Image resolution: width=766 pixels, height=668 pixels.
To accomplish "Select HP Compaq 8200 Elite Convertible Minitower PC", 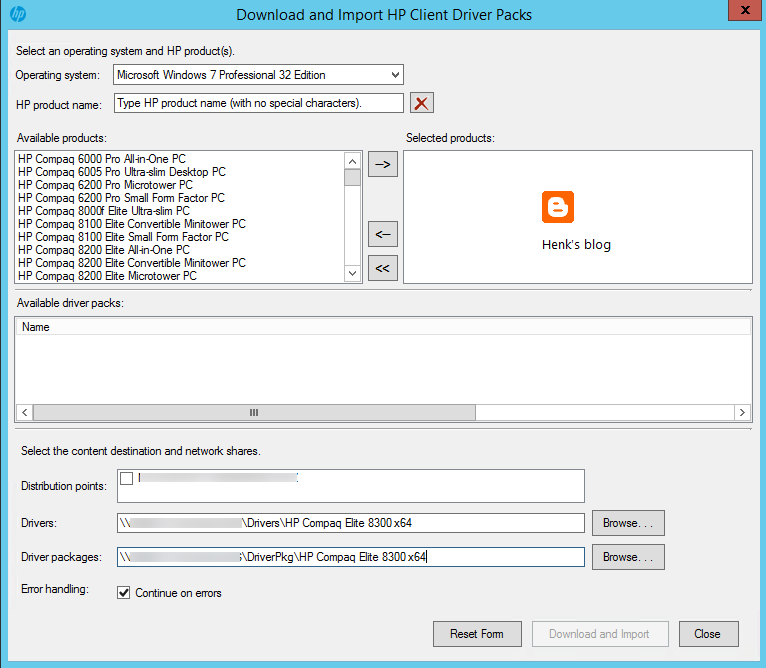I will (x=132, y=263).
